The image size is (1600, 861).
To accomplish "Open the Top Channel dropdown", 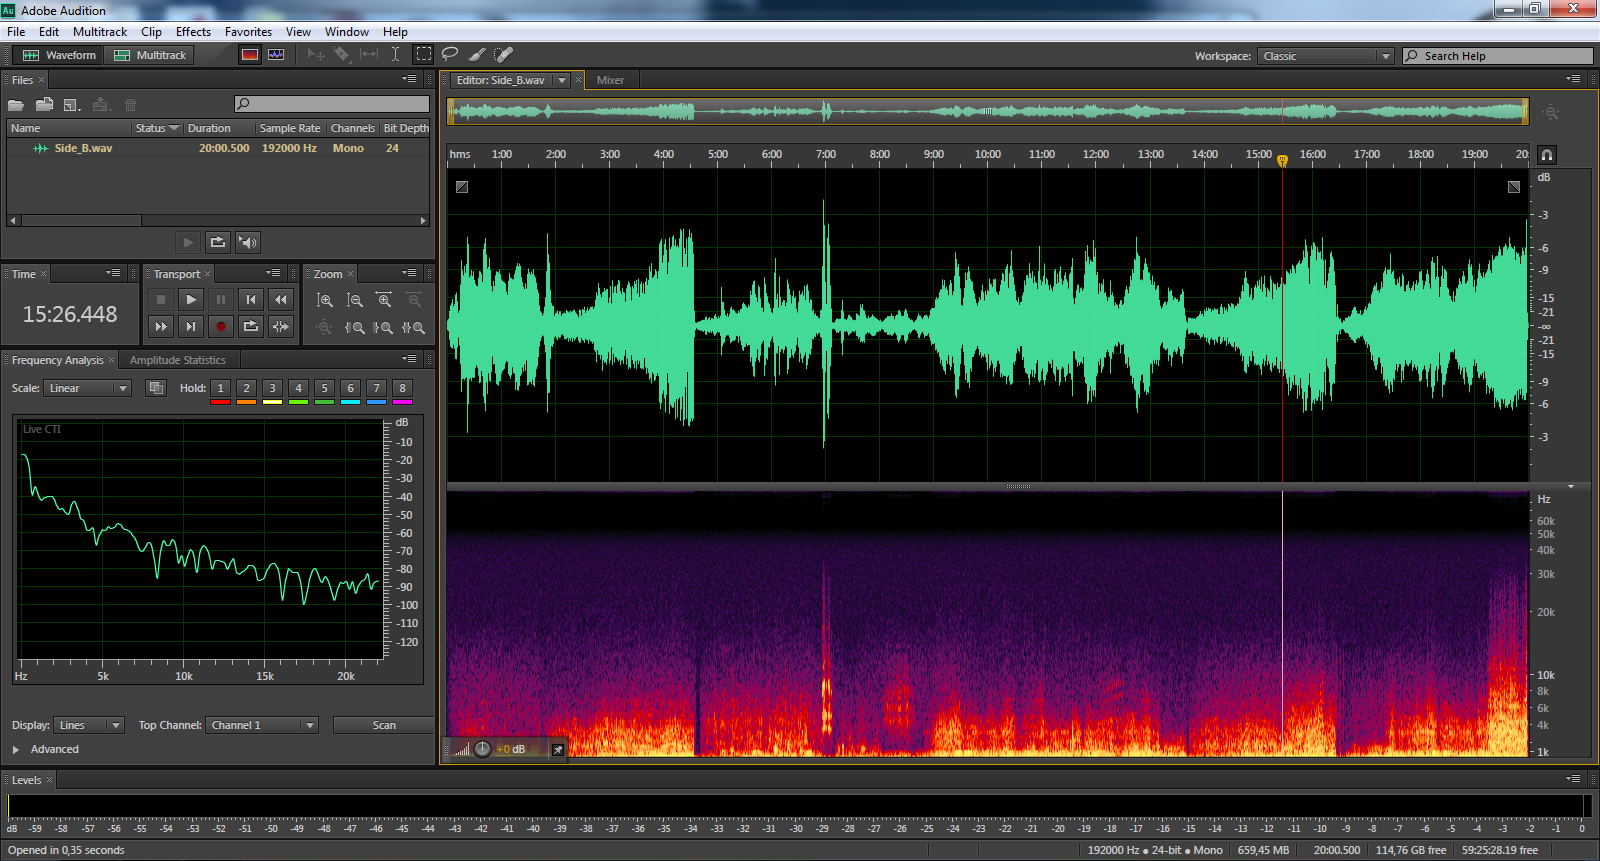I will (x=263, y=725).
